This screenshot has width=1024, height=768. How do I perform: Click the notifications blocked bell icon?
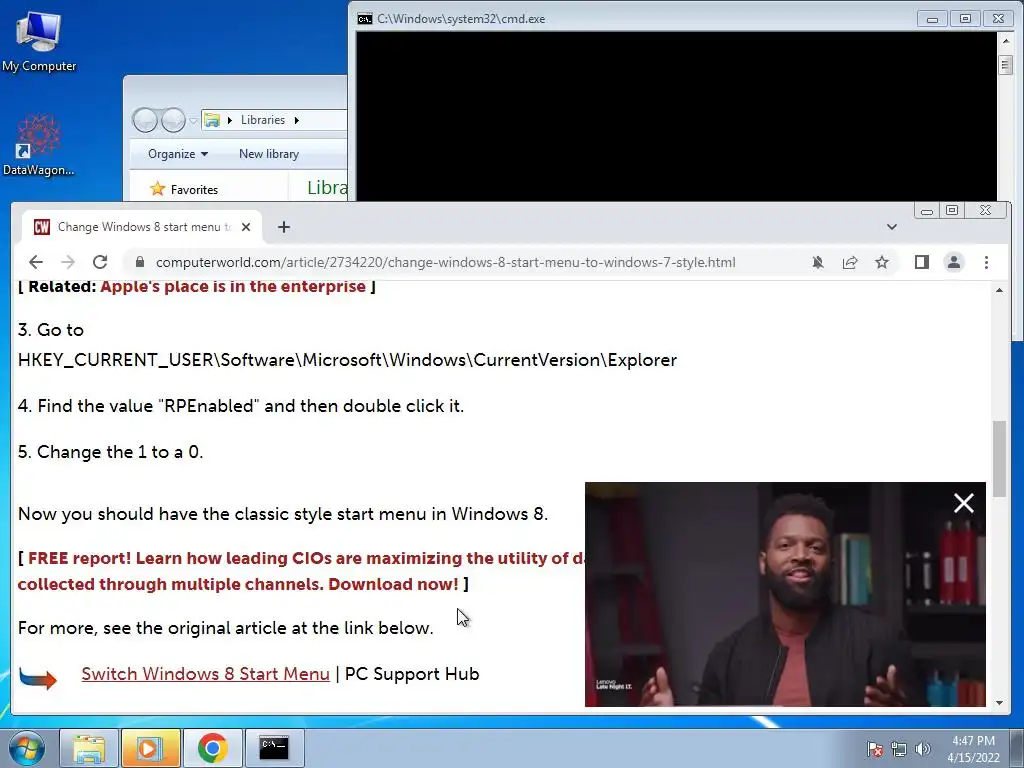[818, 263]
